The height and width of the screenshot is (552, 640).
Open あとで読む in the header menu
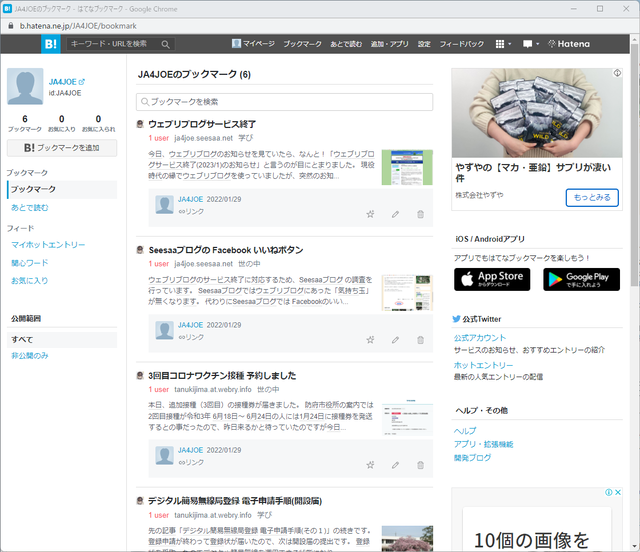[x=346, y=44]
